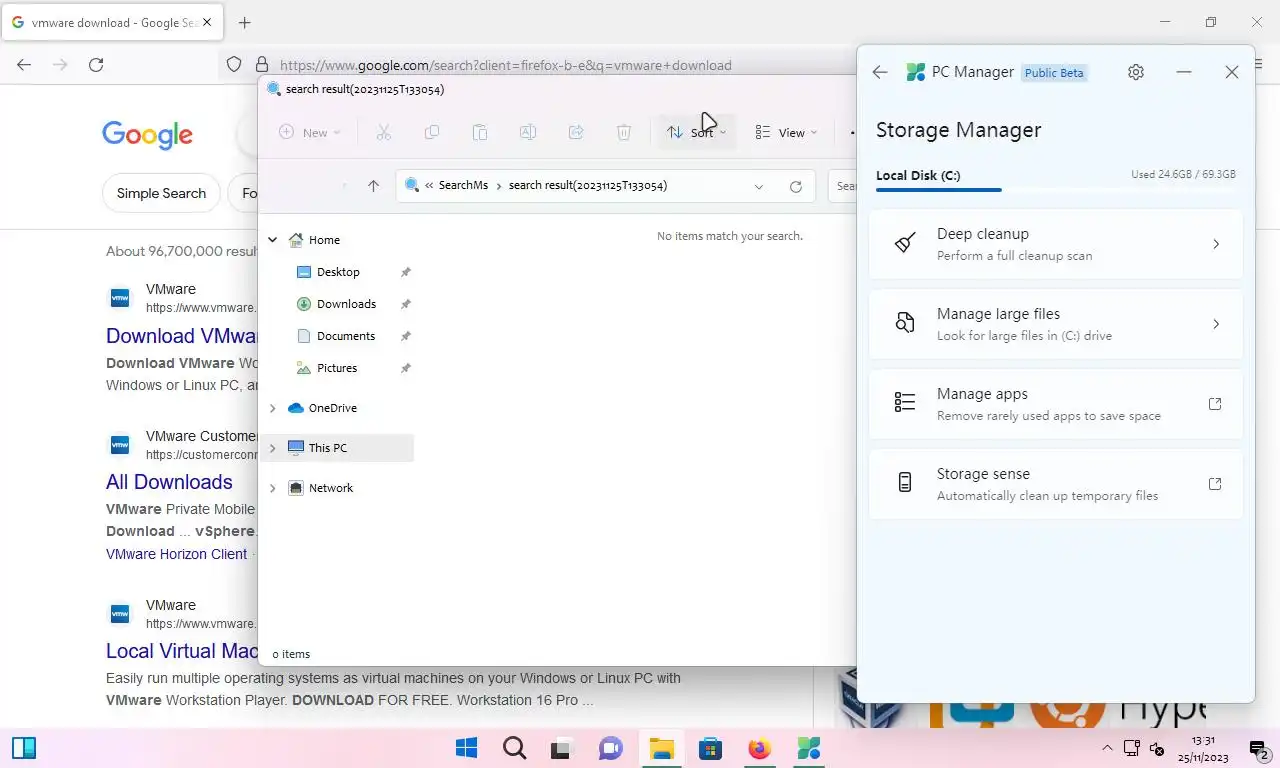This screenshot has width=1280, height=768.
Task: Click the site padlock icon in Firefox
Action: pos(262,65)
